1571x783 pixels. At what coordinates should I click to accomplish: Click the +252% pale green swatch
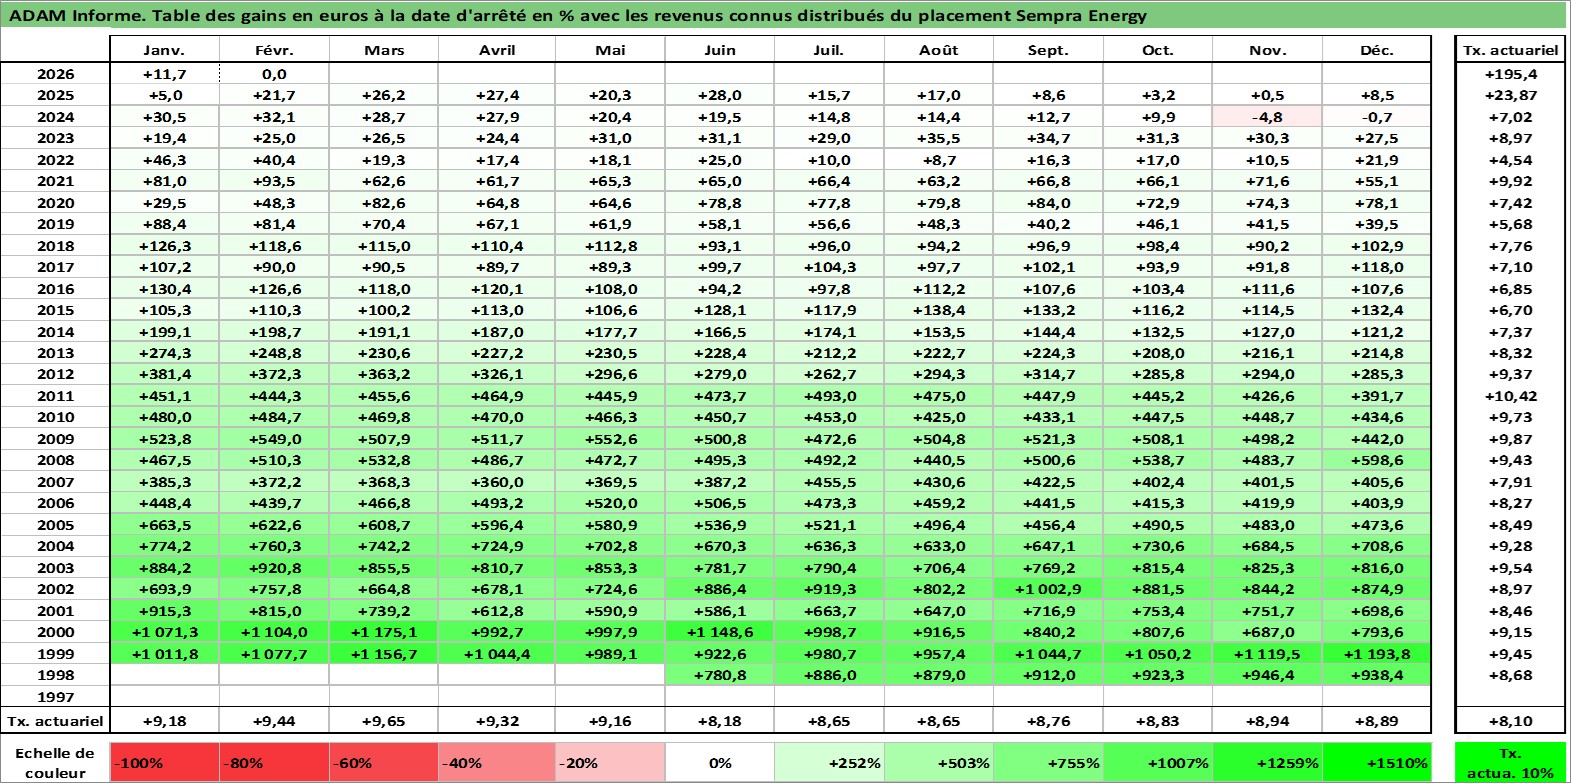tap(829, 762)
